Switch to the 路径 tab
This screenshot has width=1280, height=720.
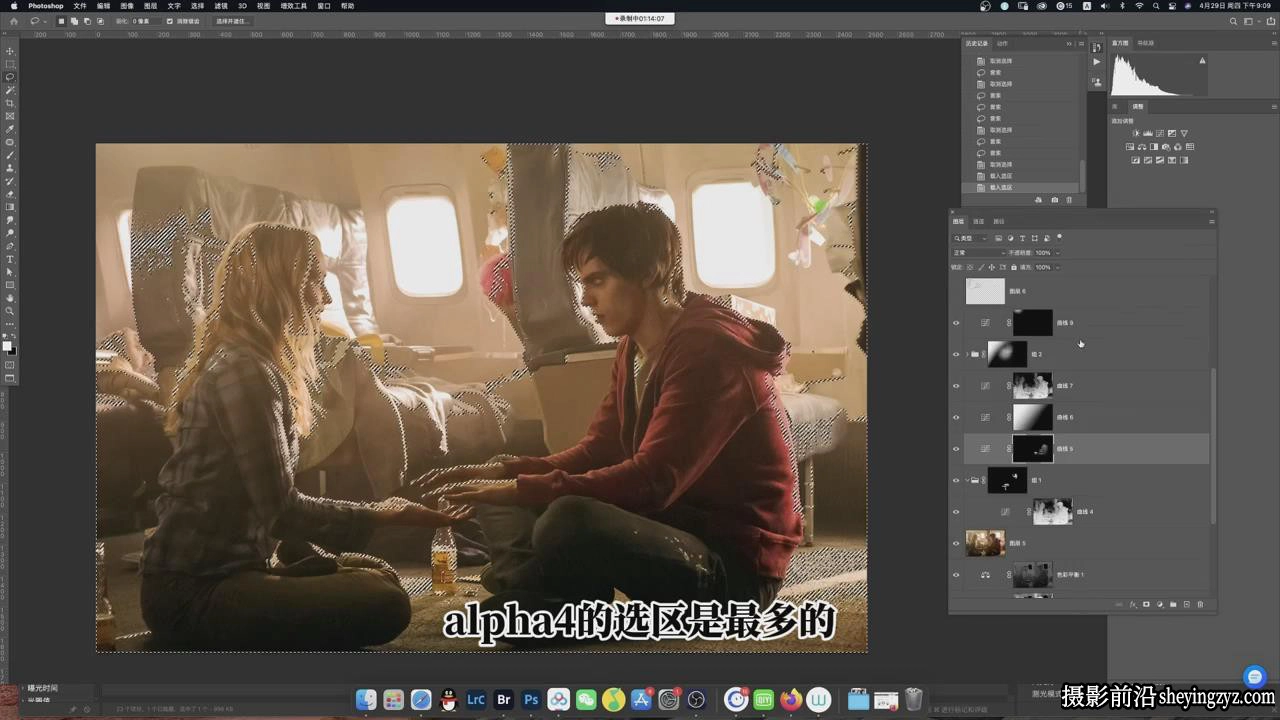(x=998, y=221)
